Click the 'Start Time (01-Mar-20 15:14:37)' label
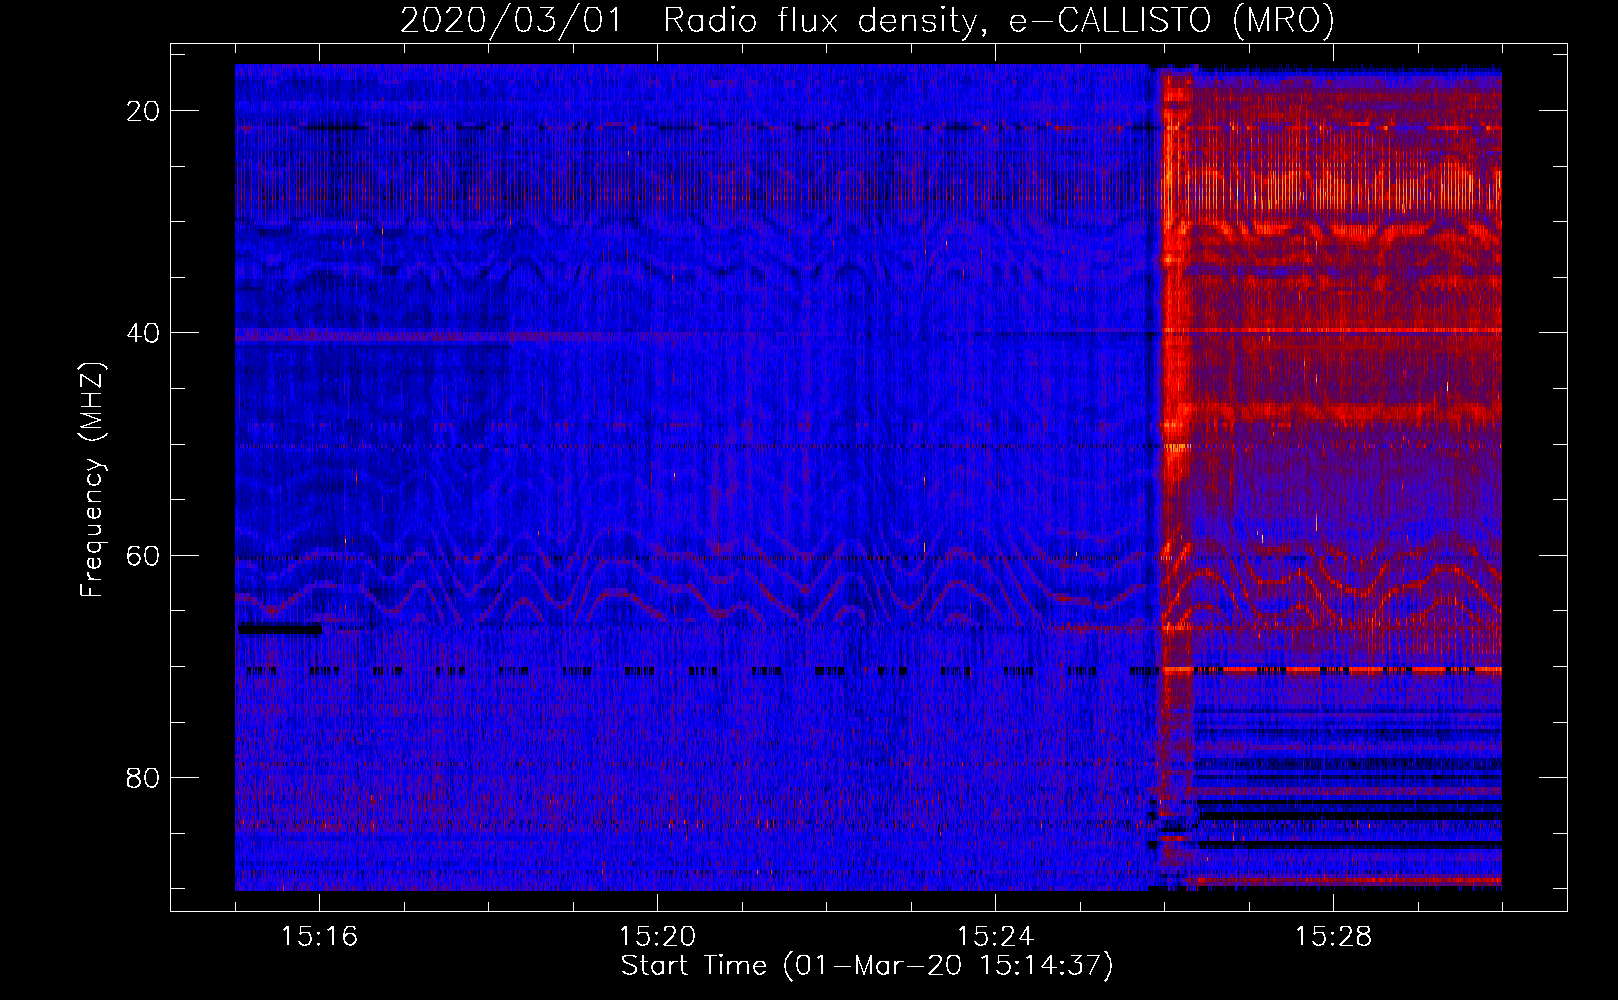The image size is (1618, 1000). 867,966
